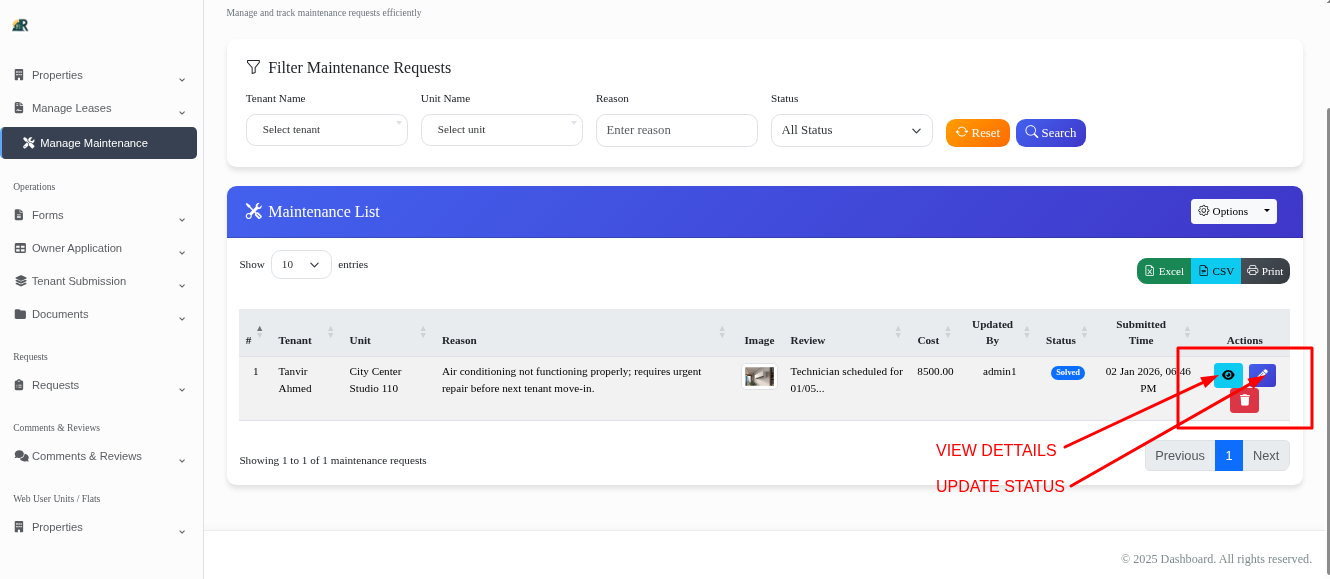Viewport: 1330px width, 579px height.
Task: Open the All Status dropdown
Action: (851, 131)
